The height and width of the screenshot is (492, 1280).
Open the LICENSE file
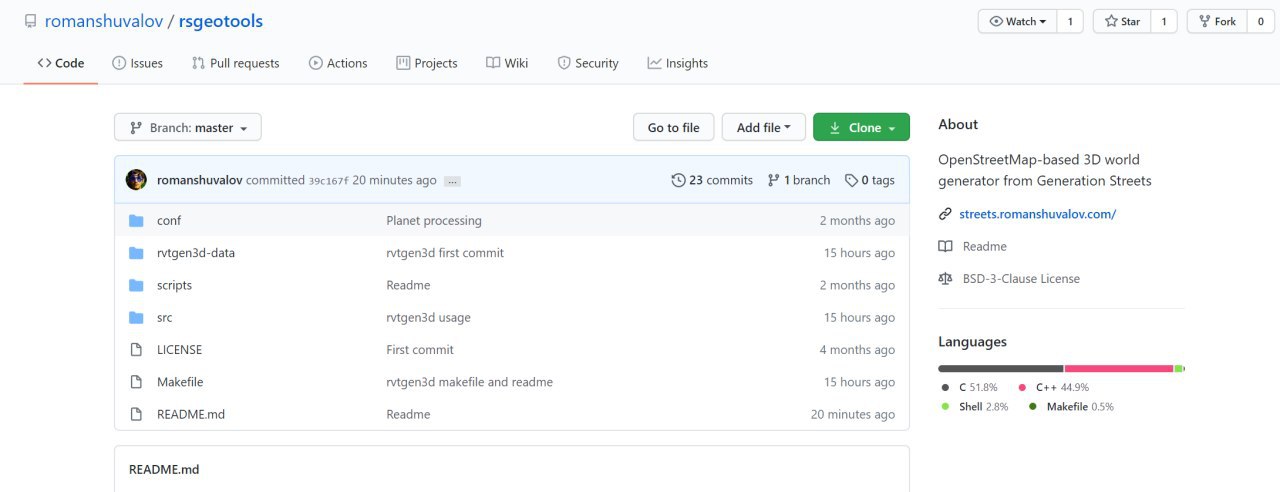tap(179, 350)
